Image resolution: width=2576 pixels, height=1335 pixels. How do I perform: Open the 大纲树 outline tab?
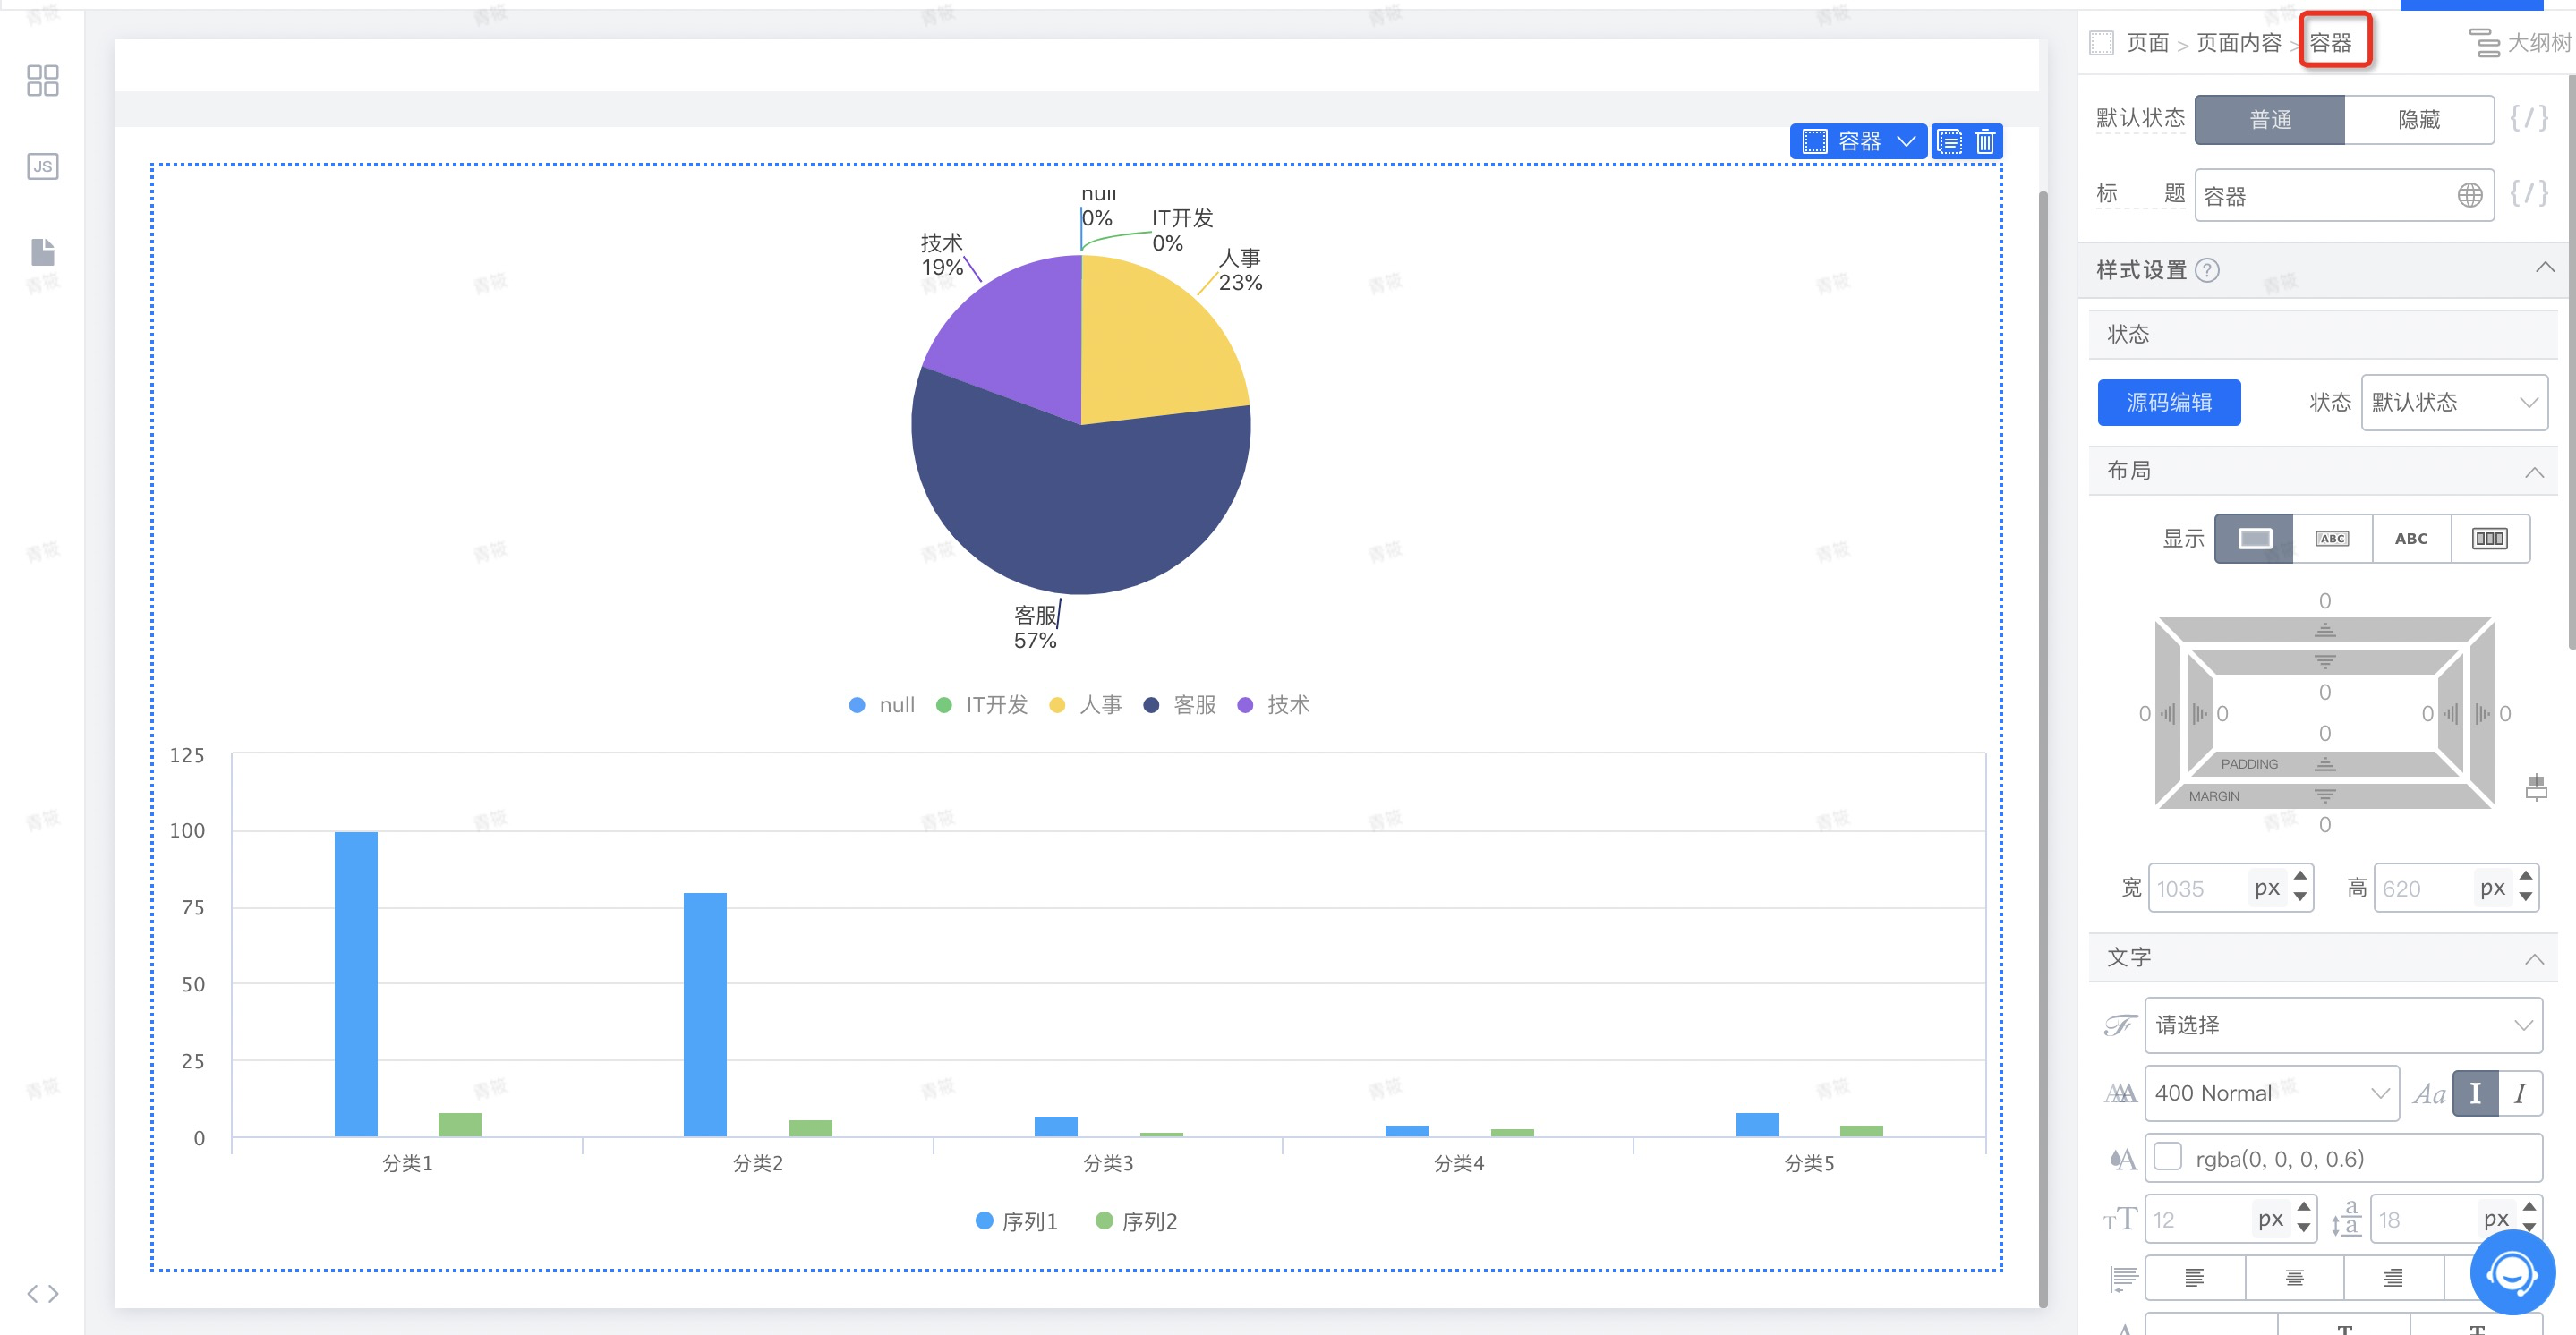(x=2520, y=43)
